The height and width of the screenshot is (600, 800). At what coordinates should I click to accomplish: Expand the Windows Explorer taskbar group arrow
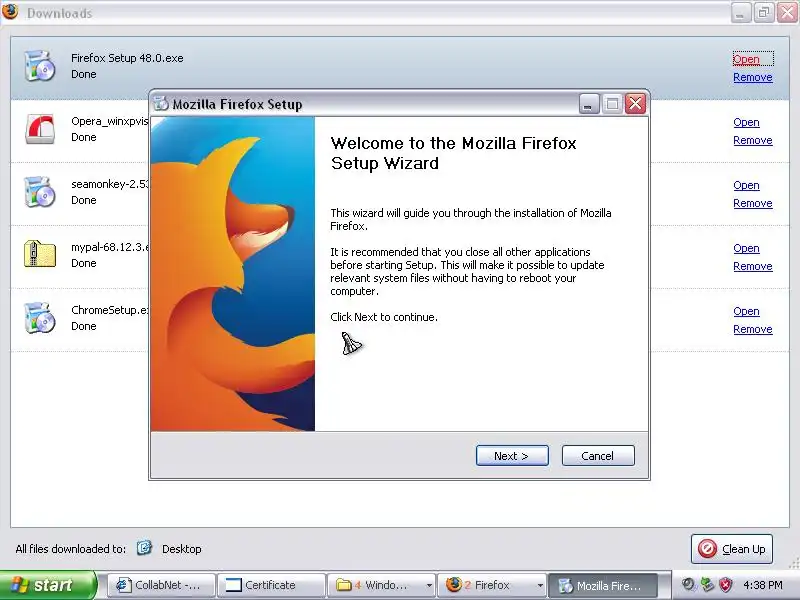(x=429, y=586)
